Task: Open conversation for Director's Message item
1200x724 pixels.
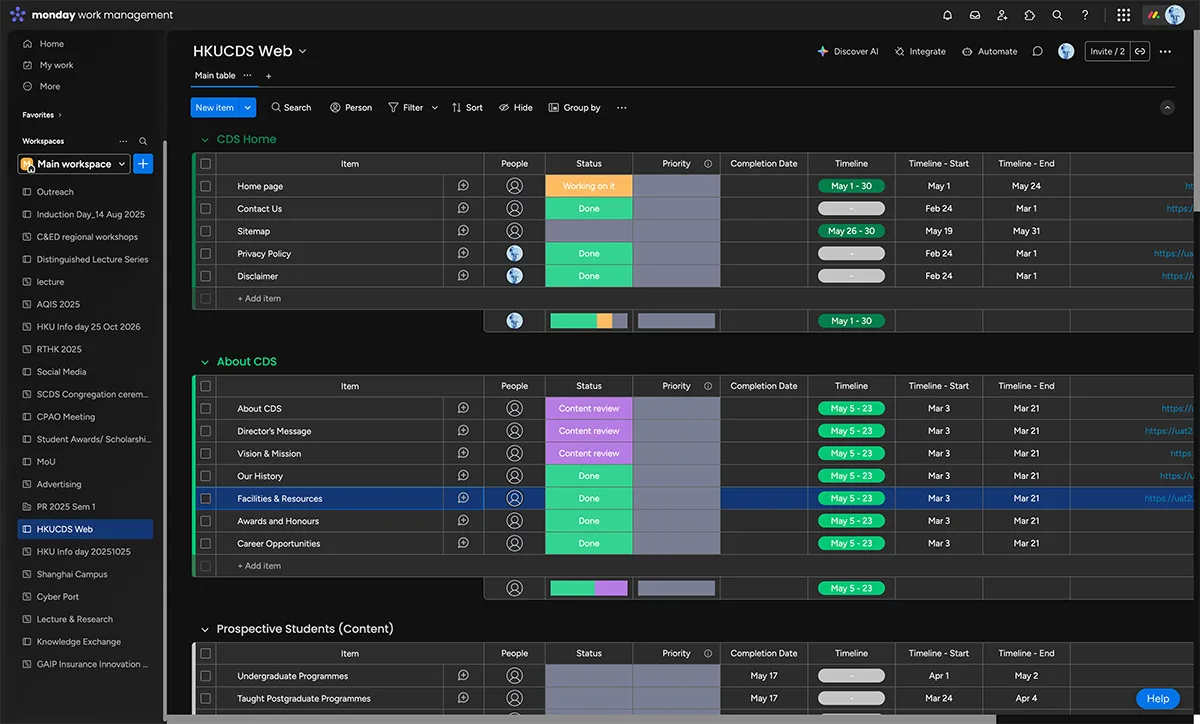Action: 463,431
